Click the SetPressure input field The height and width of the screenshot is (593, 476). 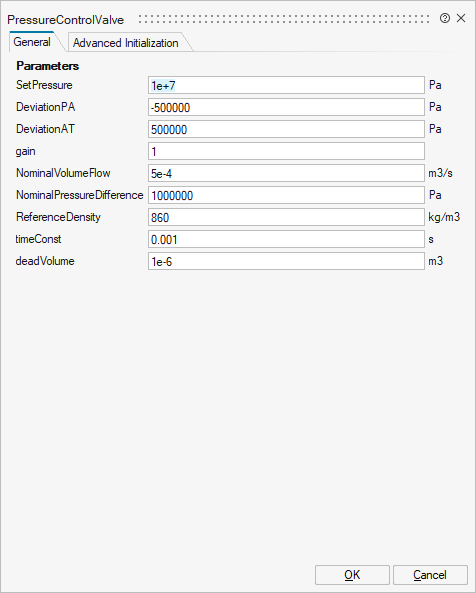click(286, 85)
